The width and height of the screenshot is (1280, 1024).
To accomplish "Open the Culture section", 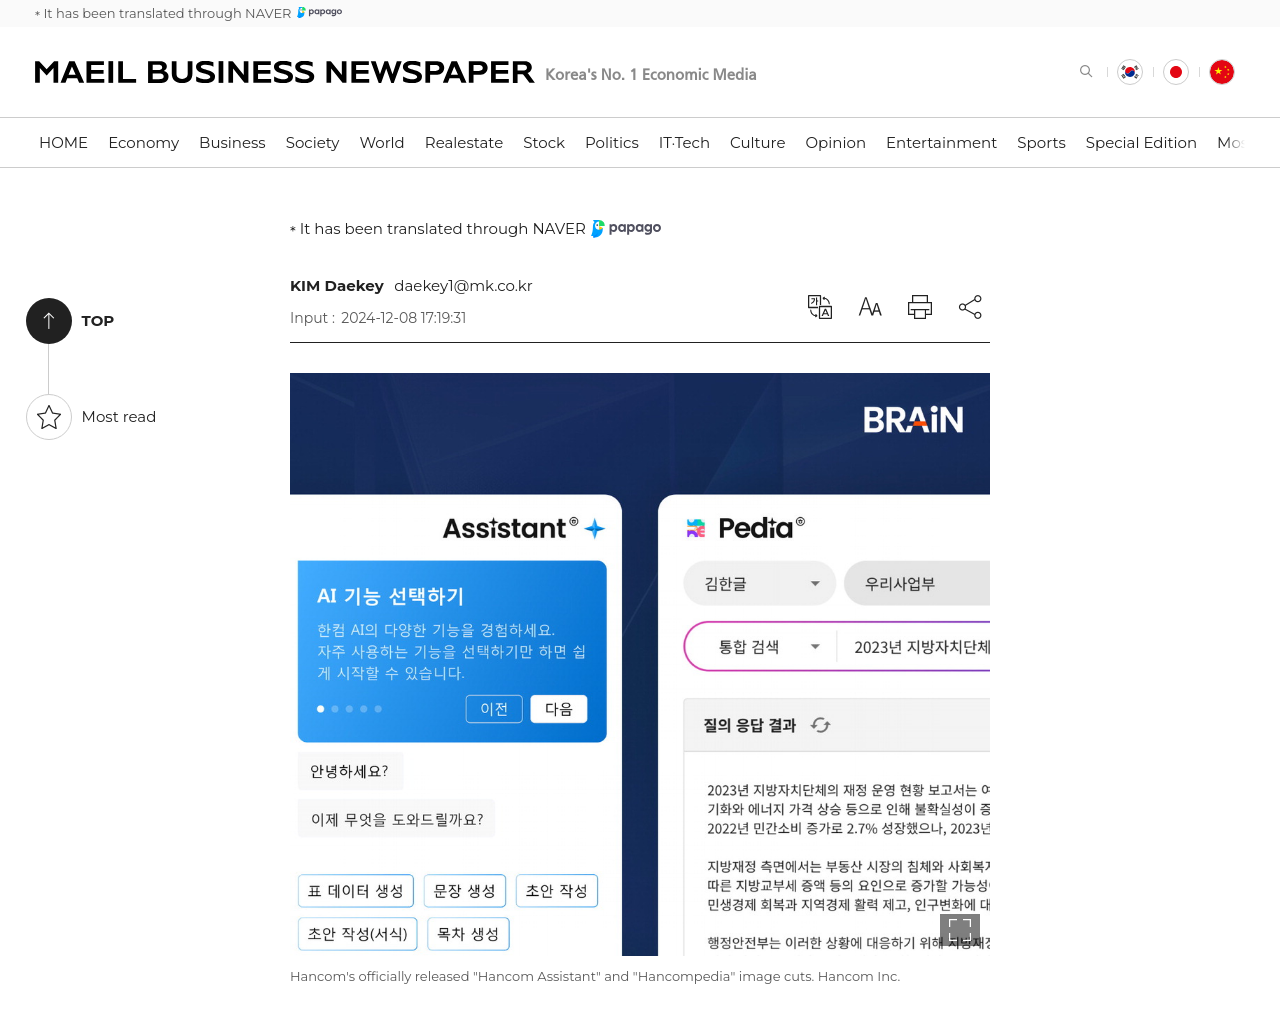I will [x=757, y=143].
